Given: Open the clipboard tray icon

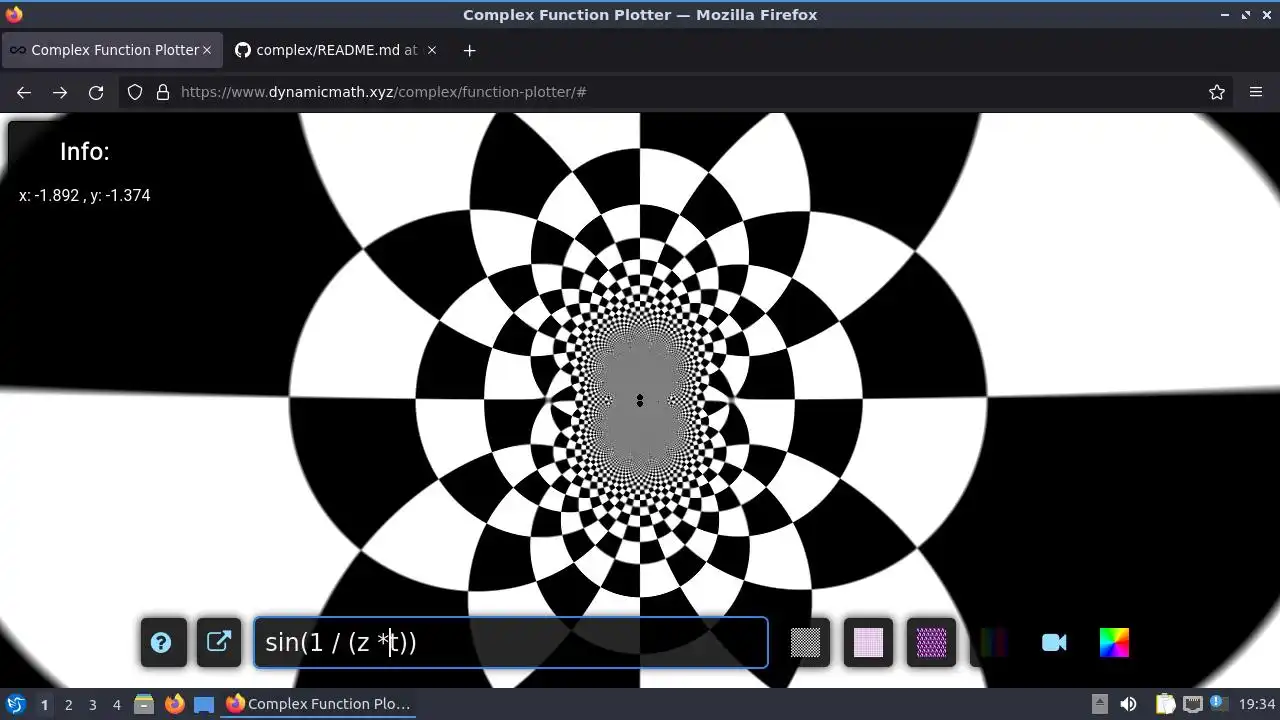Looking at the screenshot, I should (1165, 704).
